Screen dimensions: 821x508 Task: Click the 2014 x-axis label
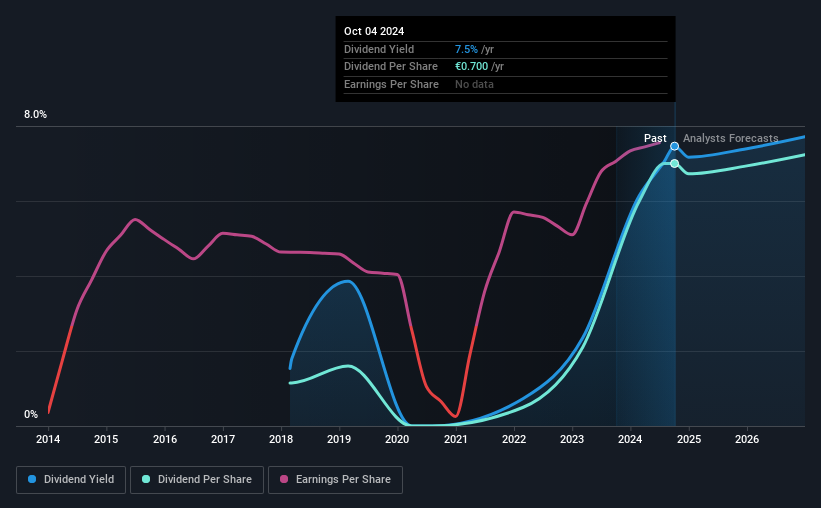coord(48,439)
